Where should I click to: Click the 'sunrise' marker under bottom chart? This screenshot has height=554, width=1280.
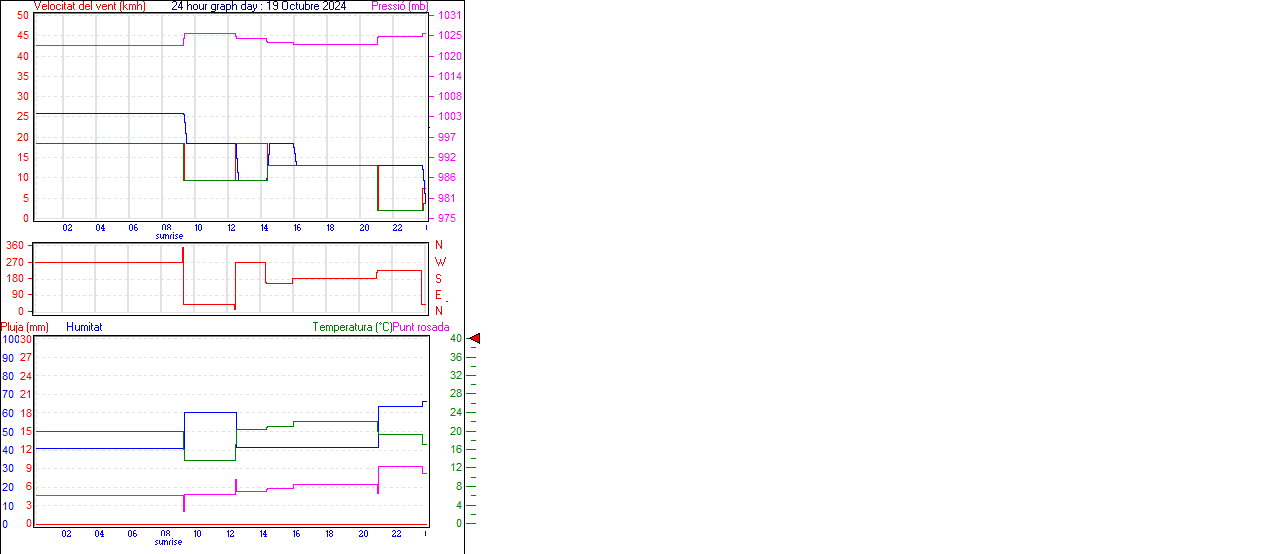169,542
